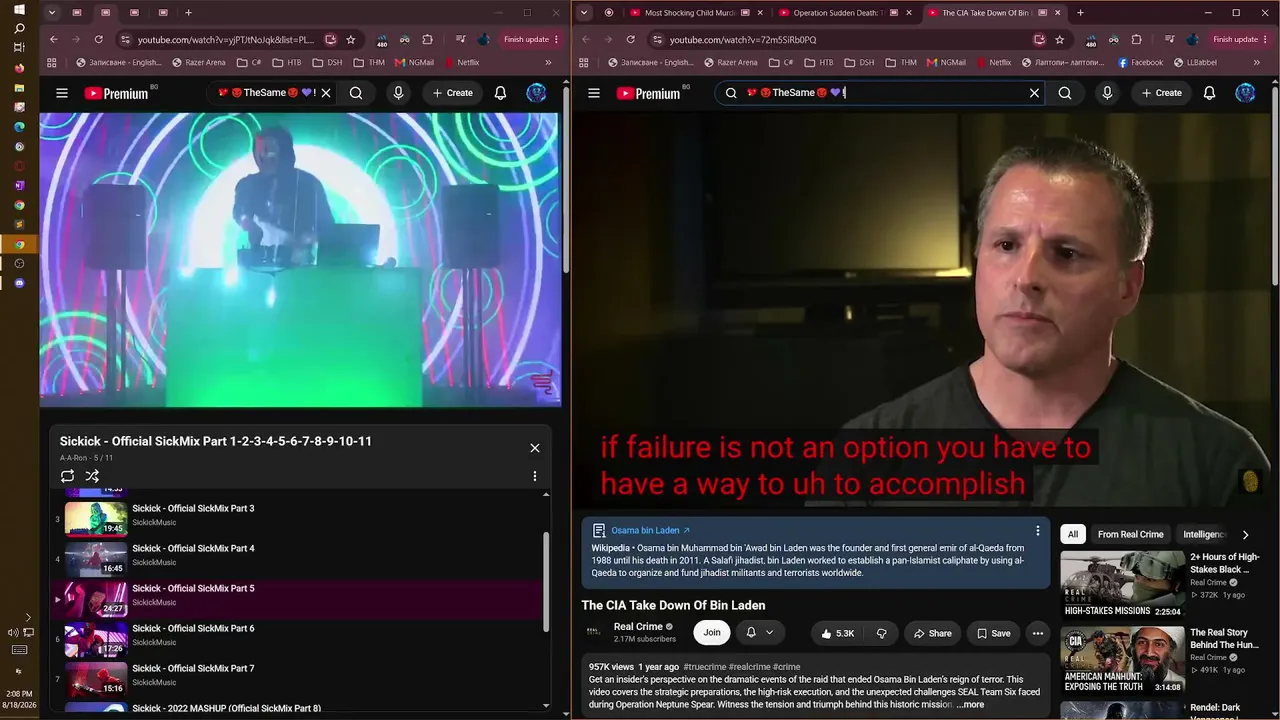
Task: Bookmark the page with the left window's star
Action: [351, 40]
